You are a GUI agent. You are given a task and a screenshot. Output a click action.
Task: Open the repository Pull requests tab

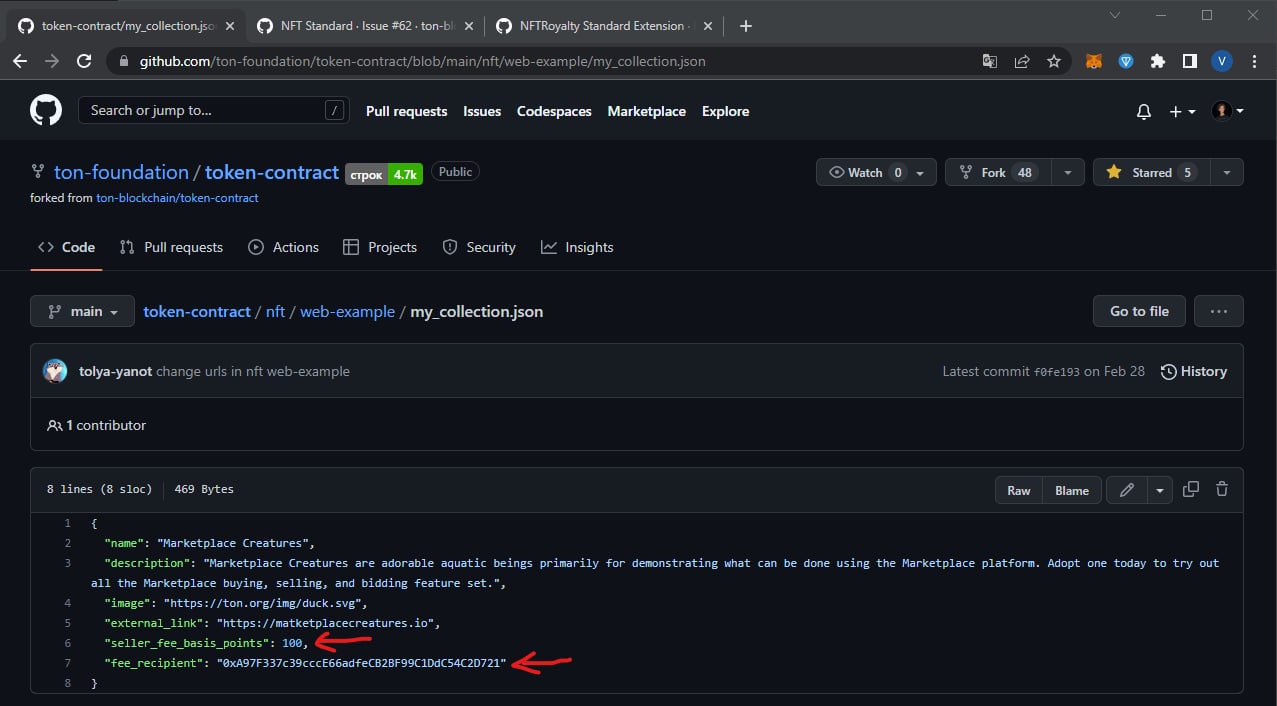pyautogui.click(x=171, y=247)
